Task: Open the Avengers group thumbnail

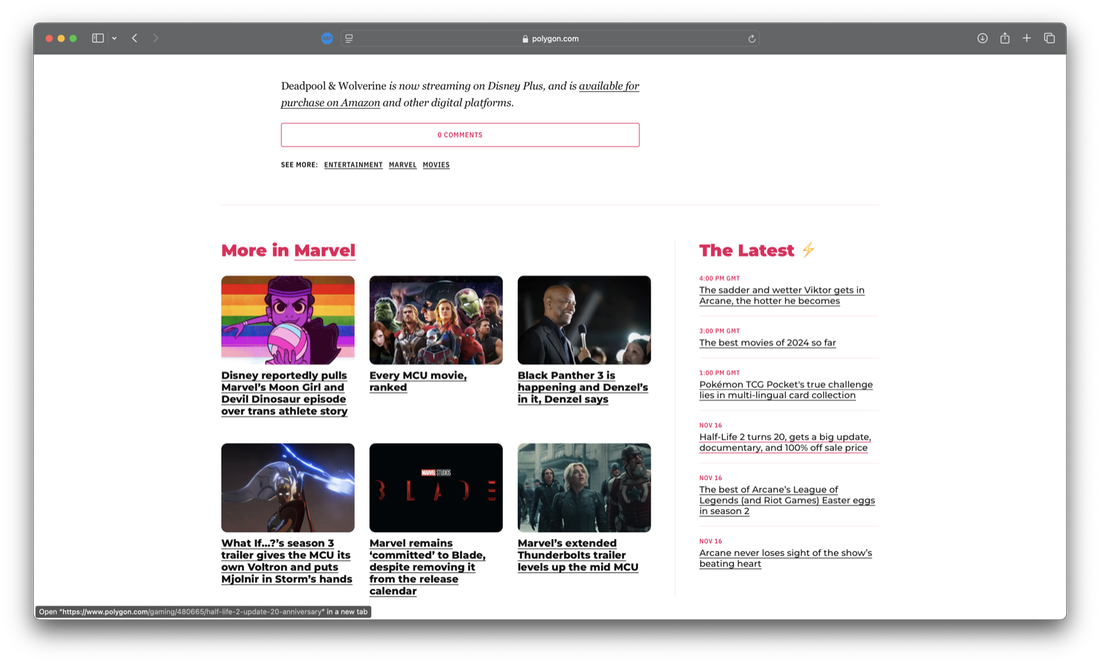Action: 436,320
